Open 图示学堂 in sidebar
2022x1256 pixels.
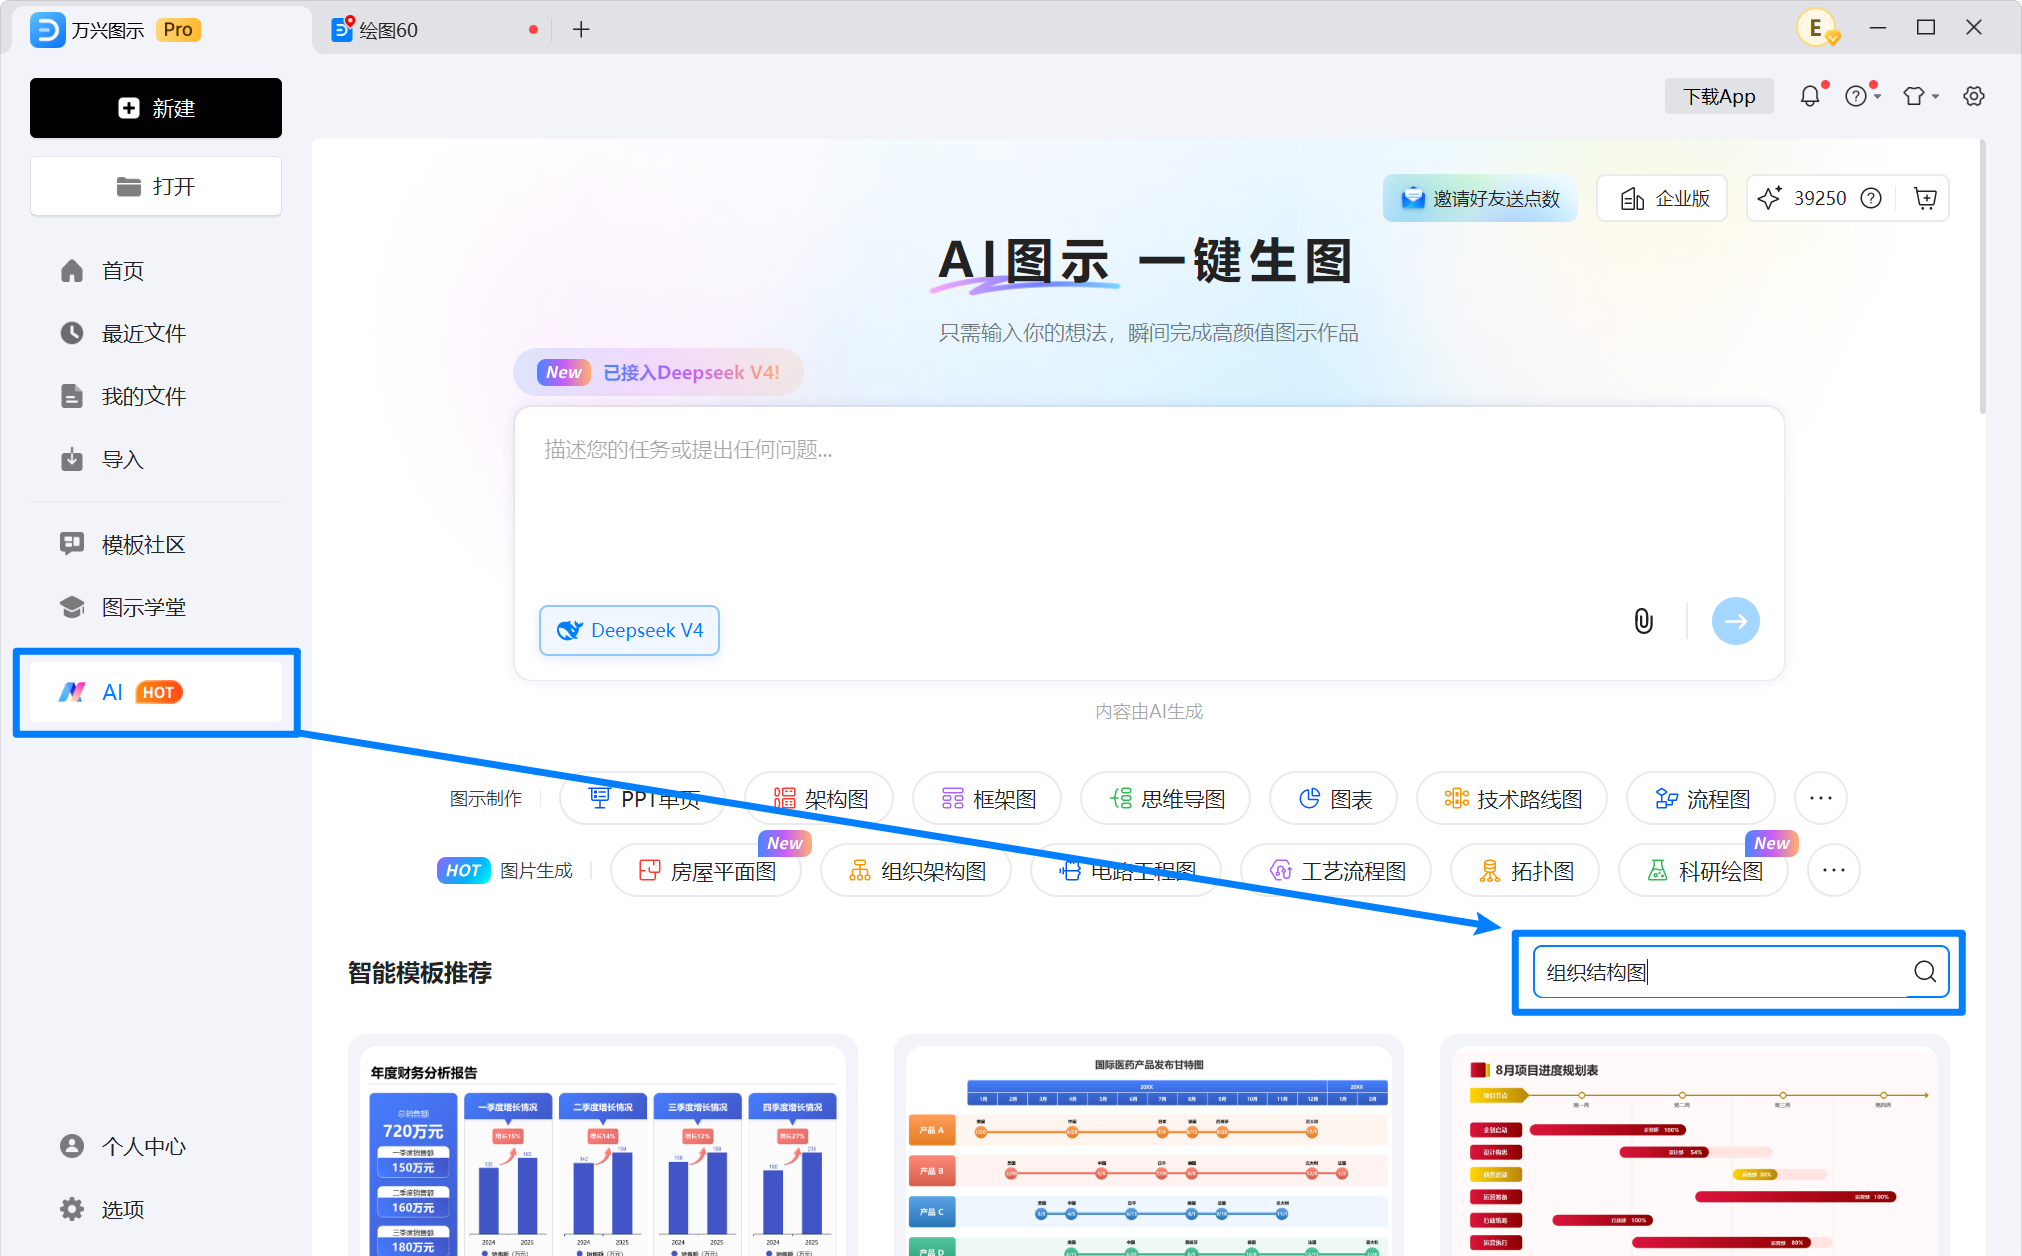(x=156, y=607)
